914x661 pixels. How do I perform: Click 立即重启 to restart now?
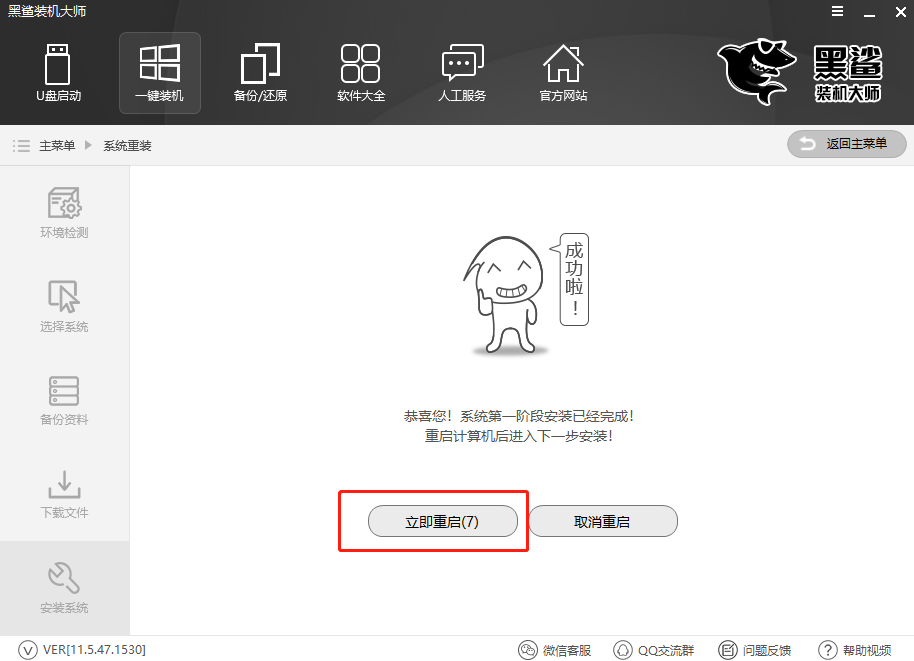443,521
